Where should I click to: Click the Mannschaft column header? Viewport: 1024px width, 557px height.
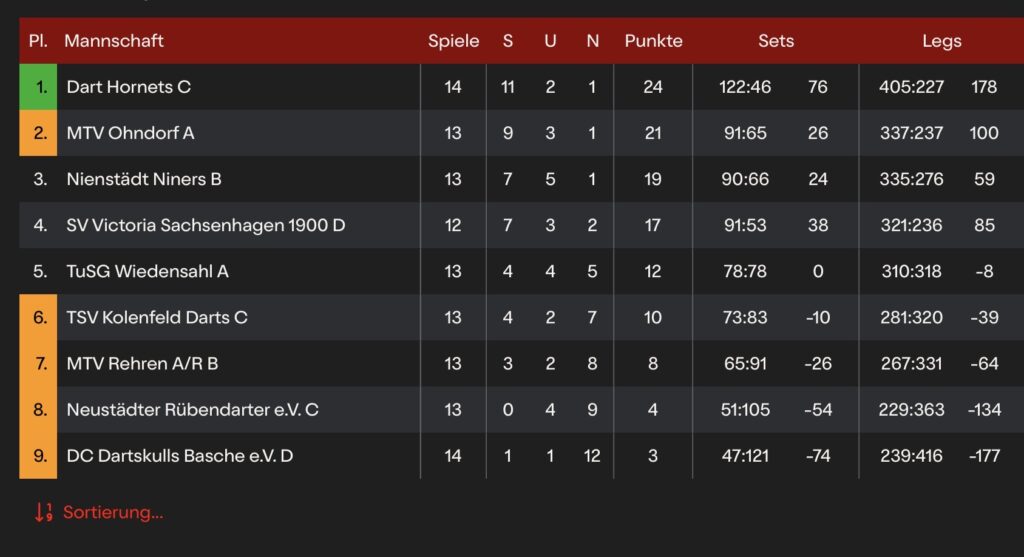click(x=114, y=41)
